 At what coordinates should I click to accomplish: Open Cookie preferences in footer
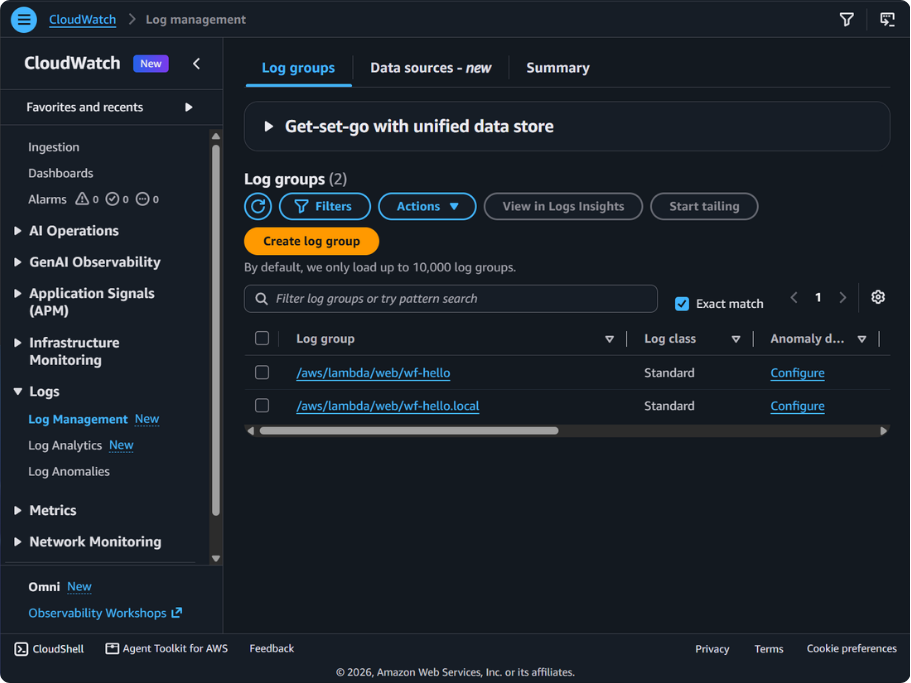[x=852, y=649]
